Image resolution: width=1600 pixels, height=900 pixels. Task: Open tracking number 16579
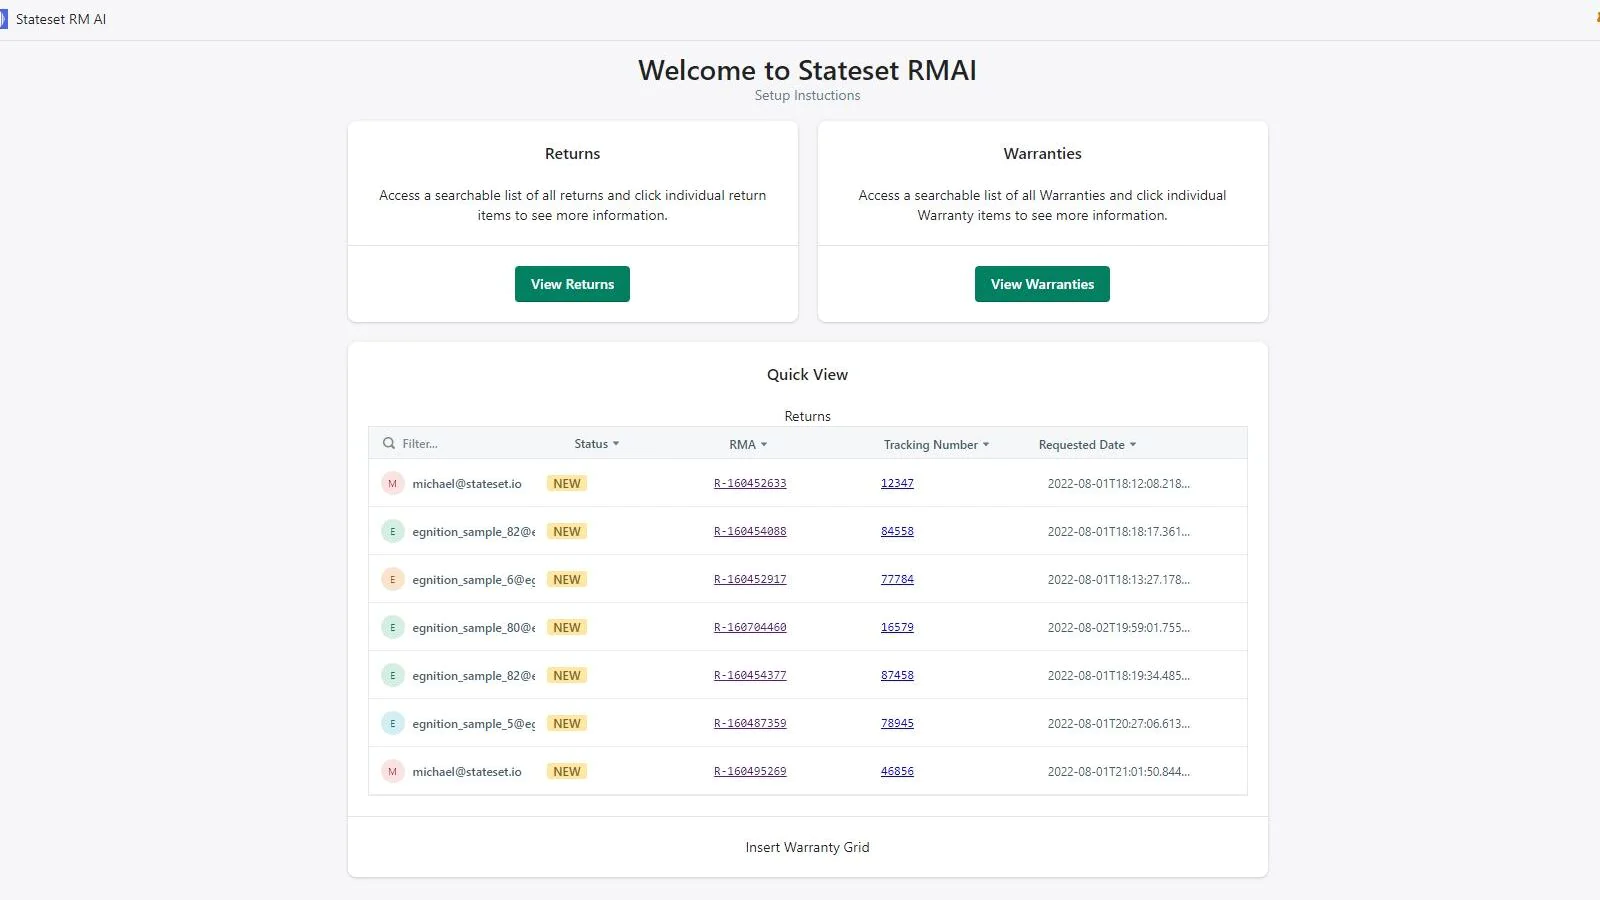pos(897,627)
